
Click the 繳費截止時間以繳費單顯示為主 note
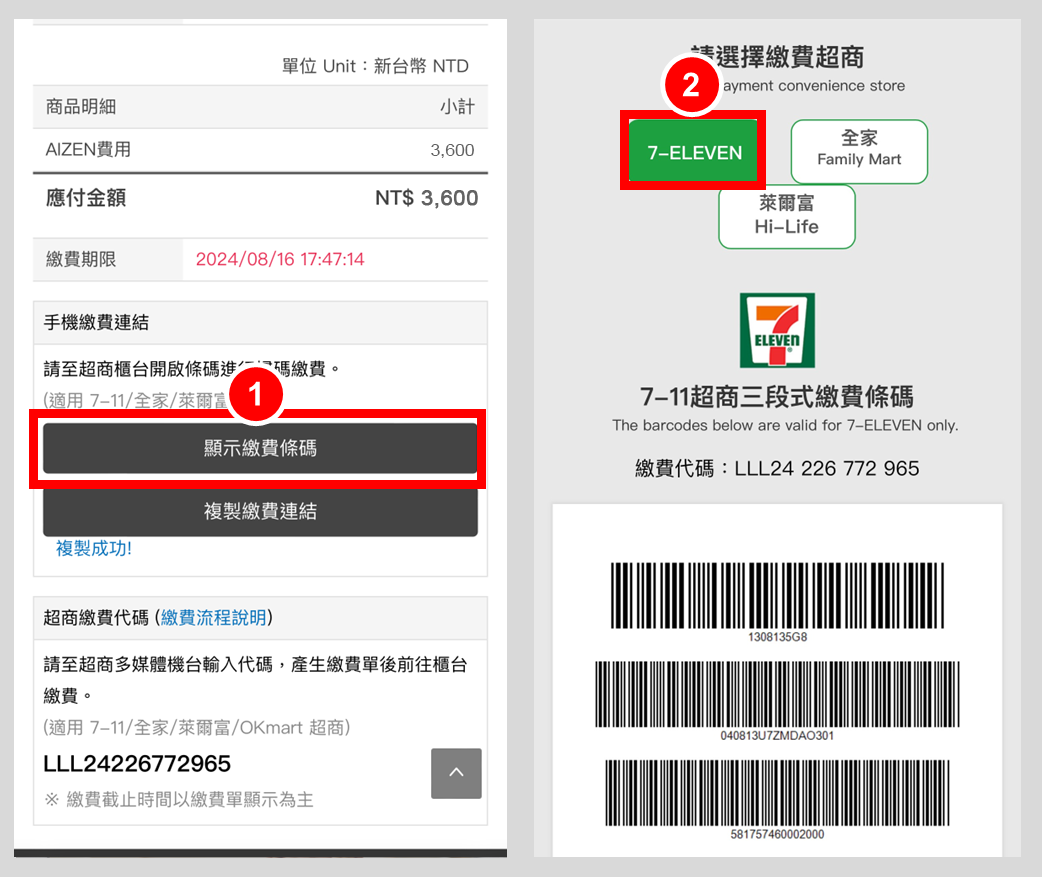click(x=179, y=800)
